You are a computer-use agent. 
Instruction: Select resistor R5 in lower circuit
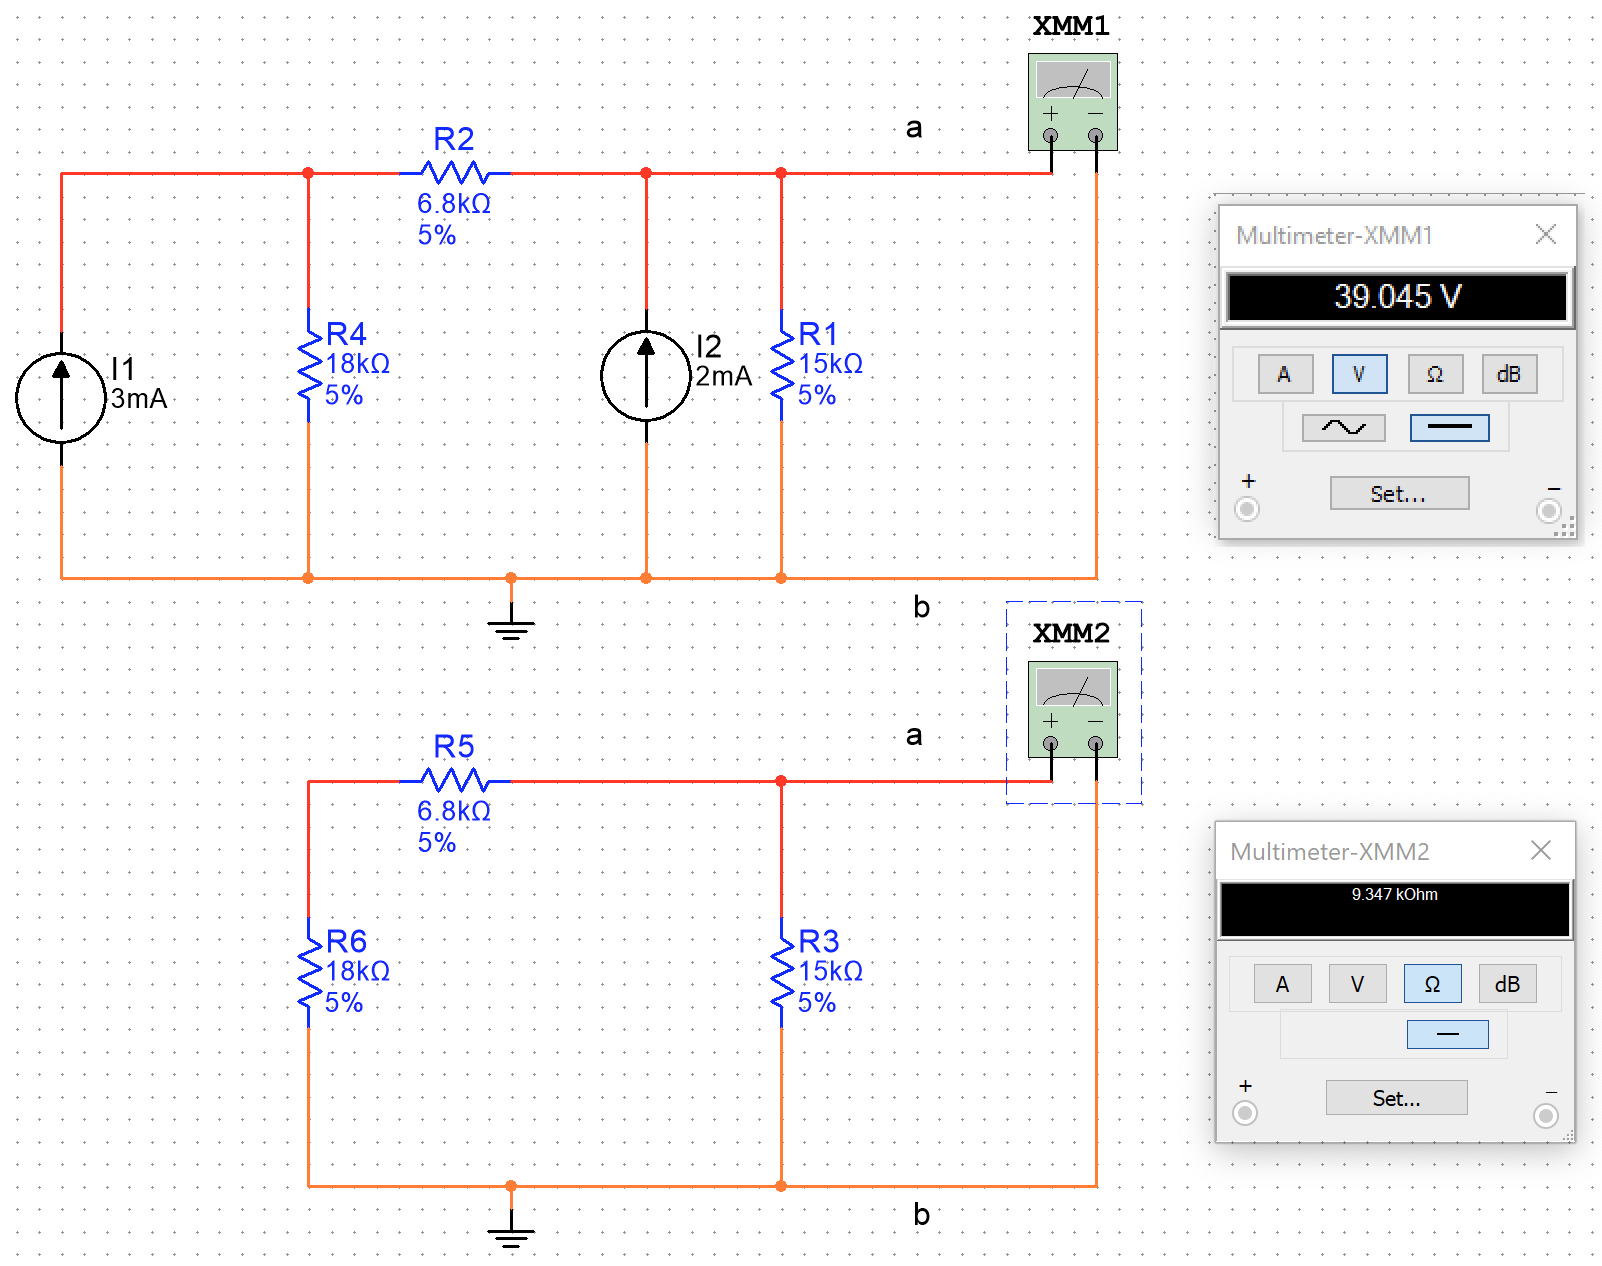point(454,780)
